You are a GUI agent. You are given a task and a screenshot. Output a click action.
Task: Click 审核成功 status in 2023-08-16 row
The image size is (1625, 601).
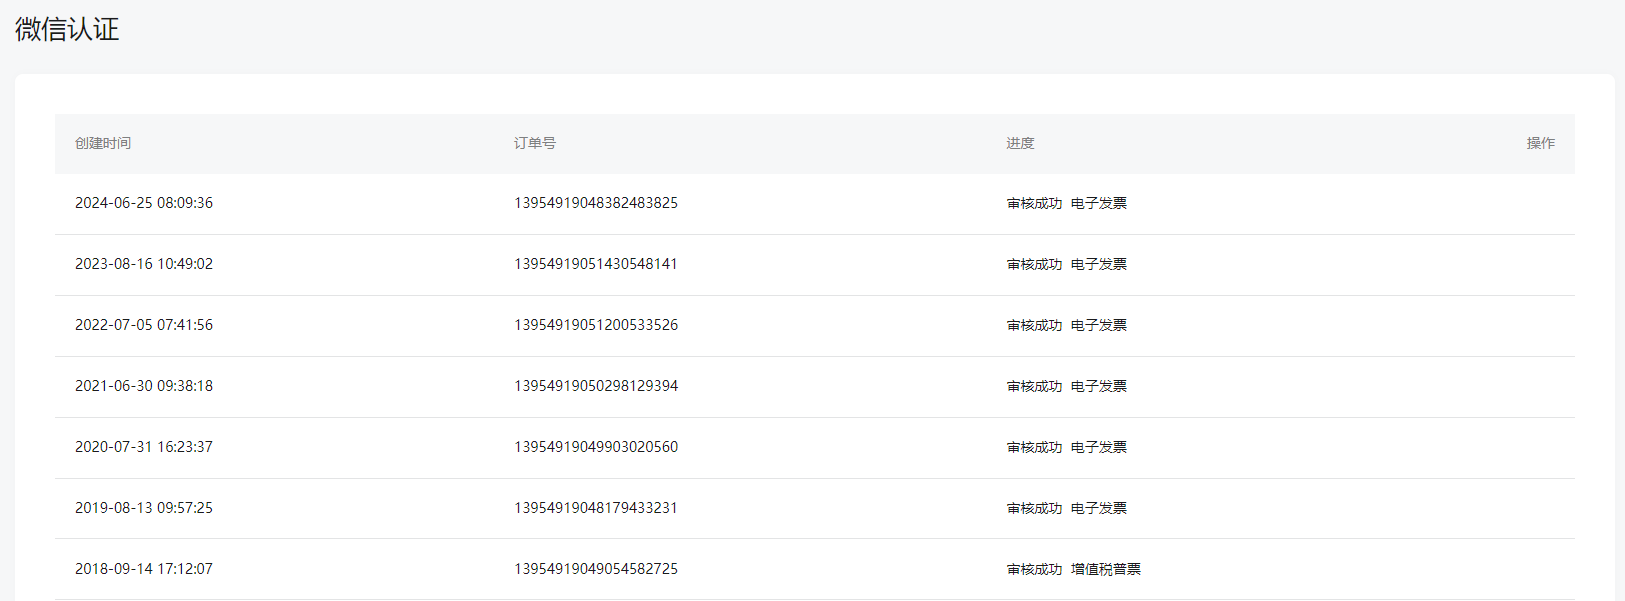1034,264
